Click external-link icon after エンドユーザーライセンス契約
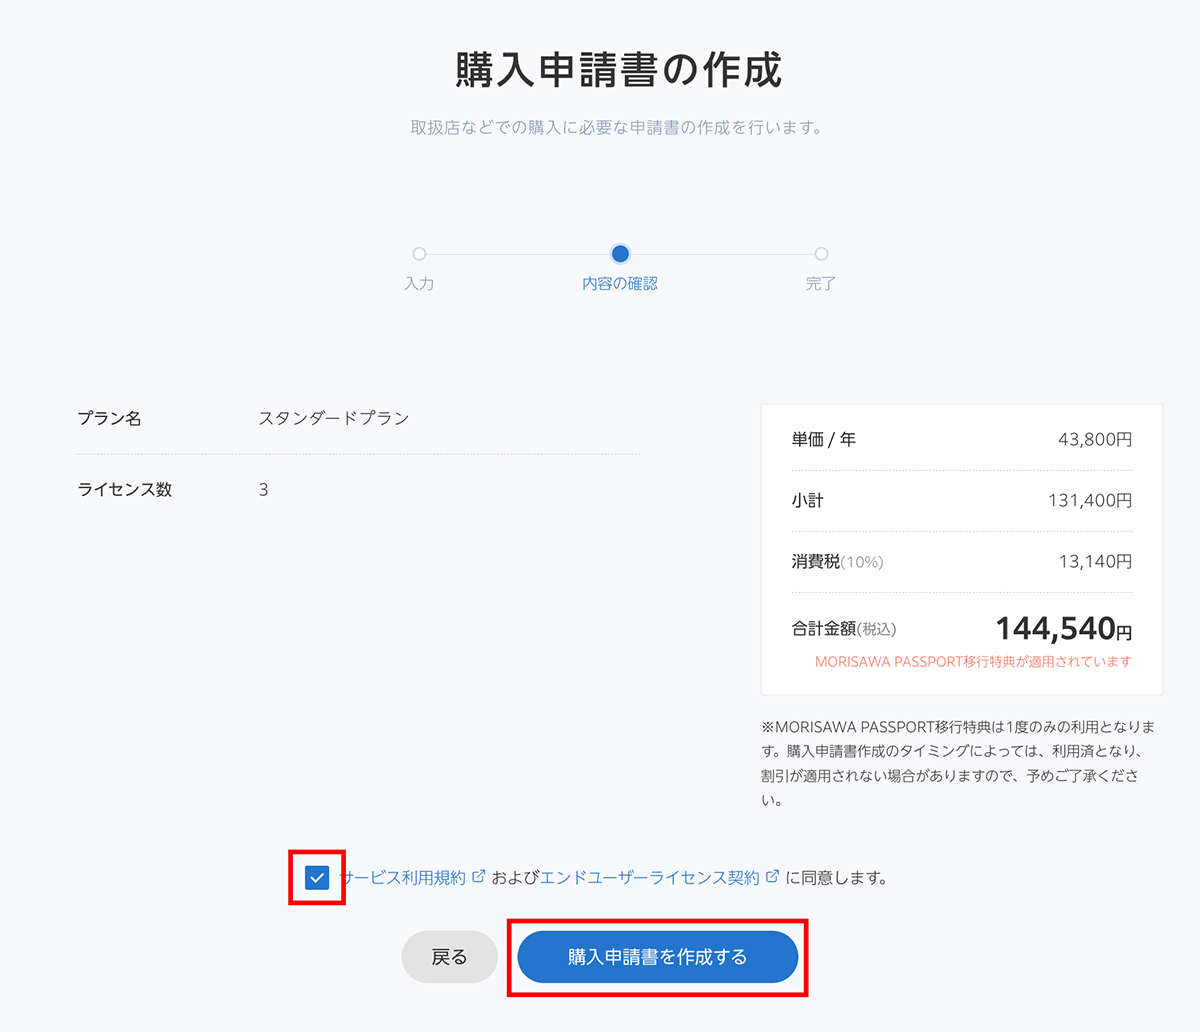1200x1032 pixels. pyautogui.click(x=772, y=877)
